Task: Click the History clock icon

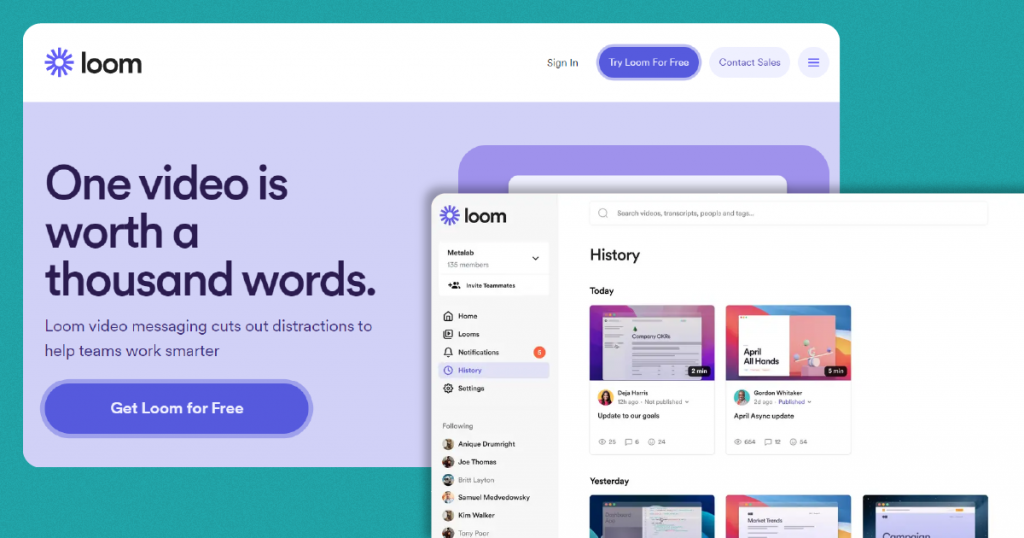Action: pos(448,370)
